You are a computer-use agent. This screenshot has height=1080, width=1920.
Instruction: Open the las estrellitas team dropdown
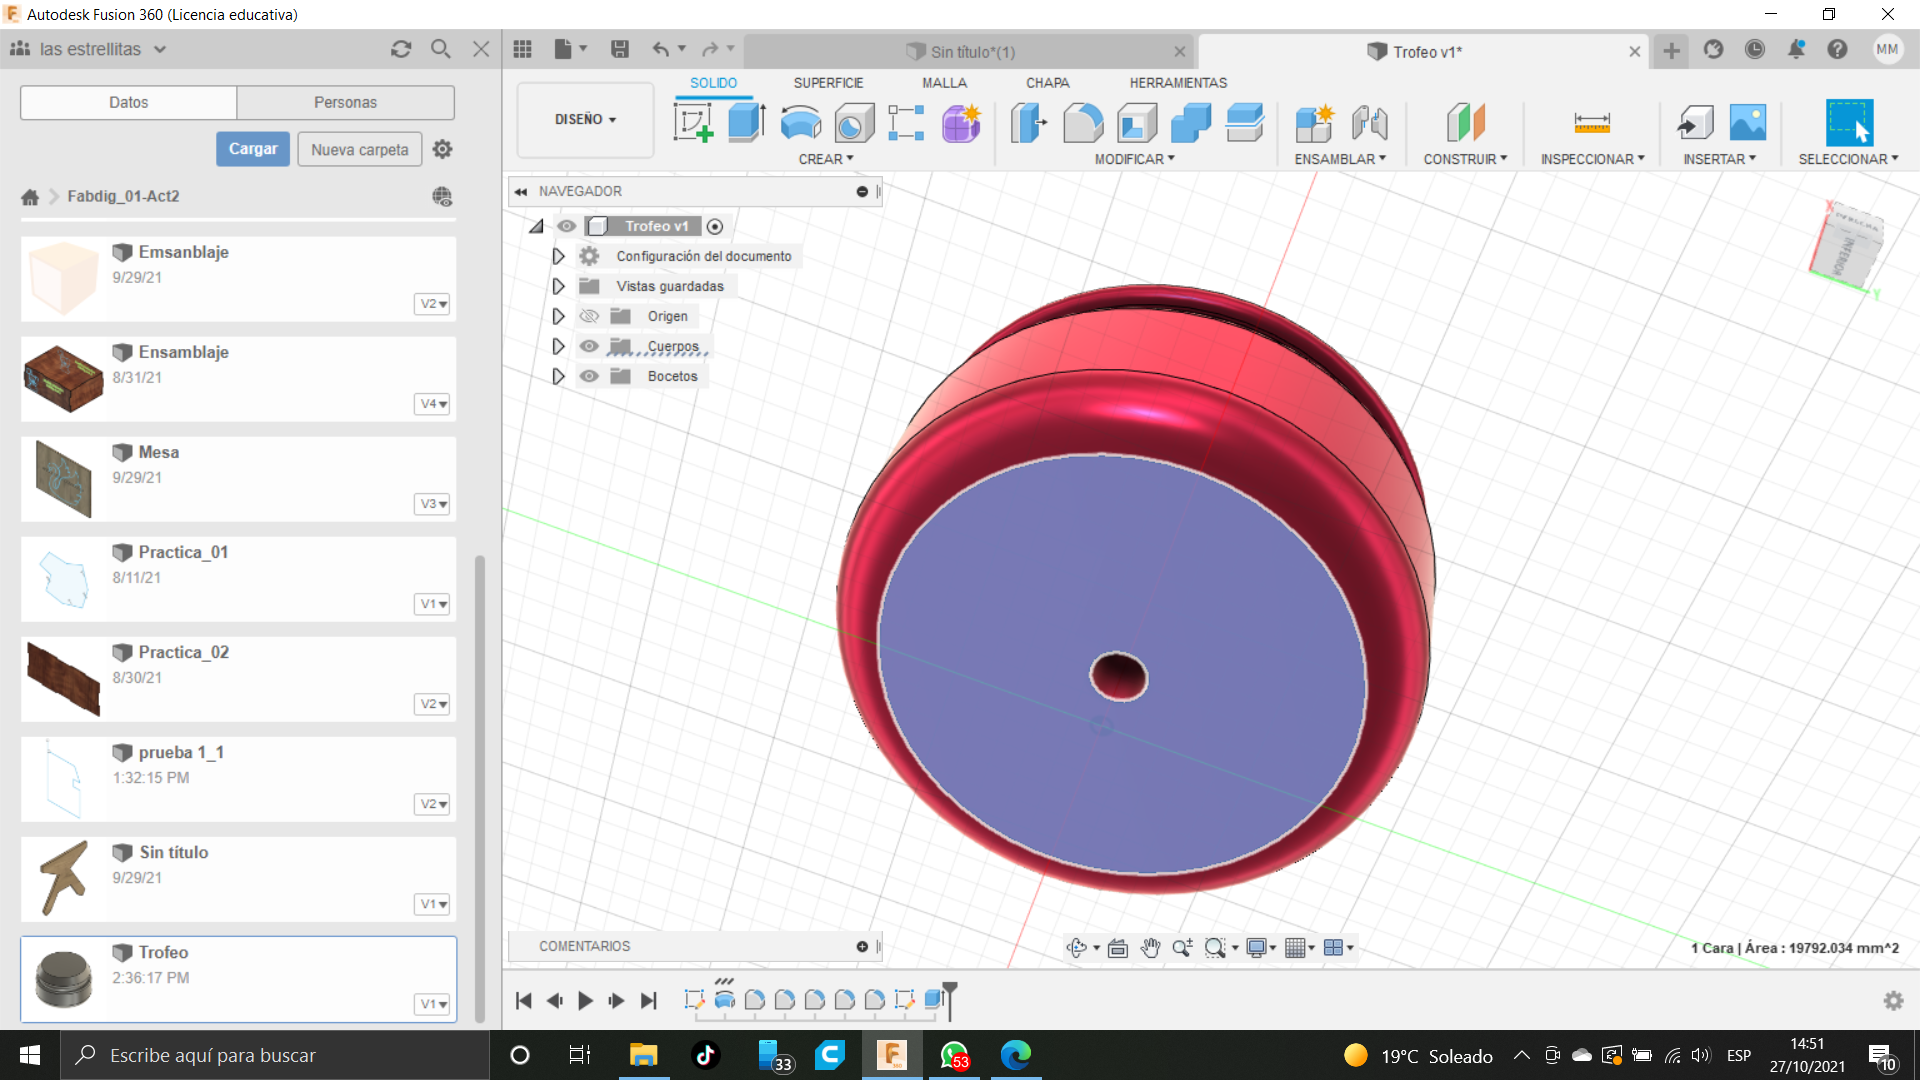[101, 49]
